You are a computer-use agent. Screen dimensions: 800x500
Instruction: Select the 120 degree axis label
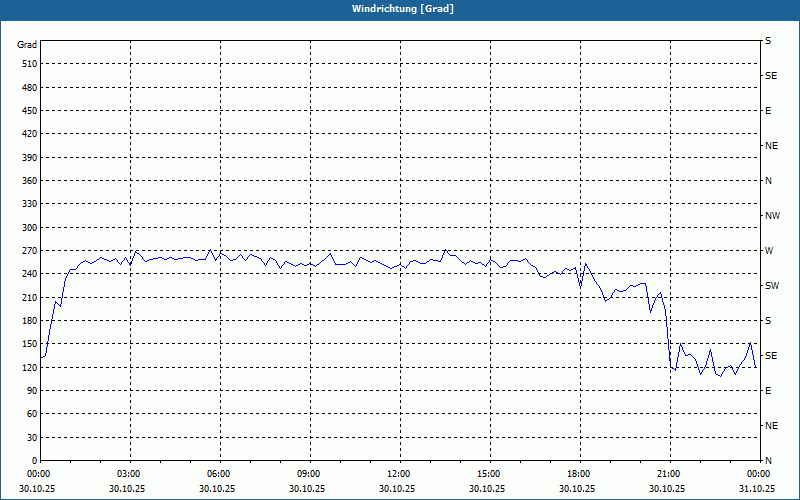(30, 367)
